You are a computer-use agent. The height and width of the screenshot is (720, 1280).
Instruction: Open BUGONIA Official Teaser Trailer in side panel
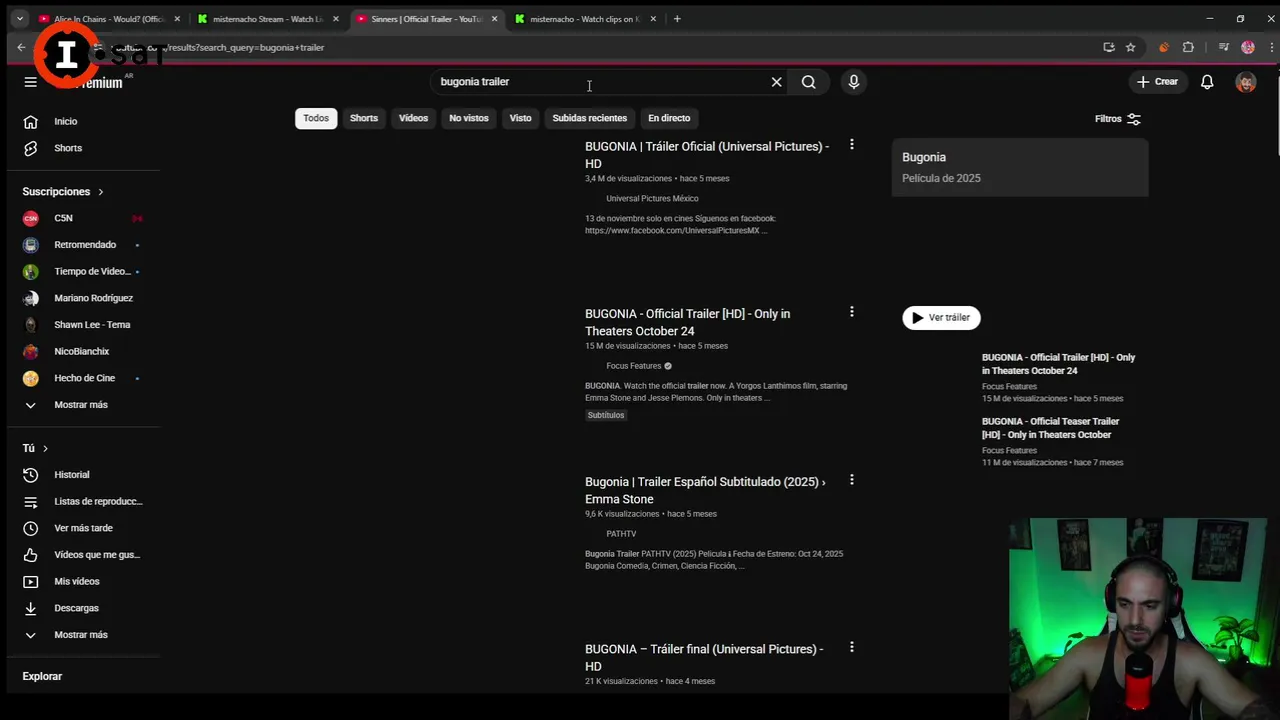click(x=1050, y=428)
